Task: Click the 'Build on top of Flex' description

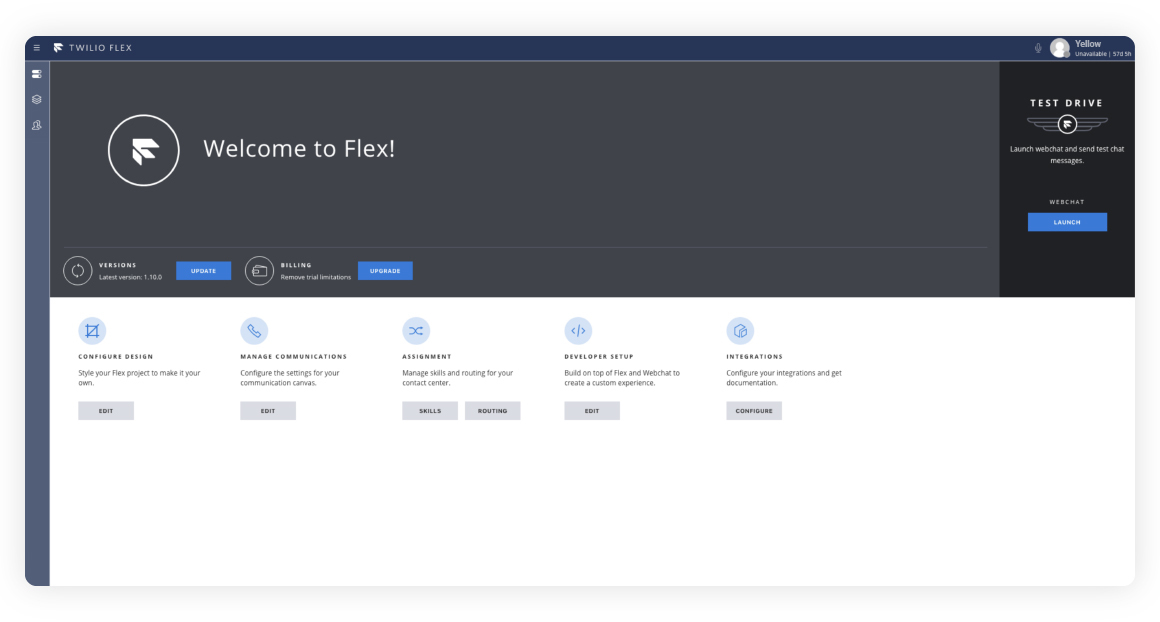Action: tap(622, 378)
